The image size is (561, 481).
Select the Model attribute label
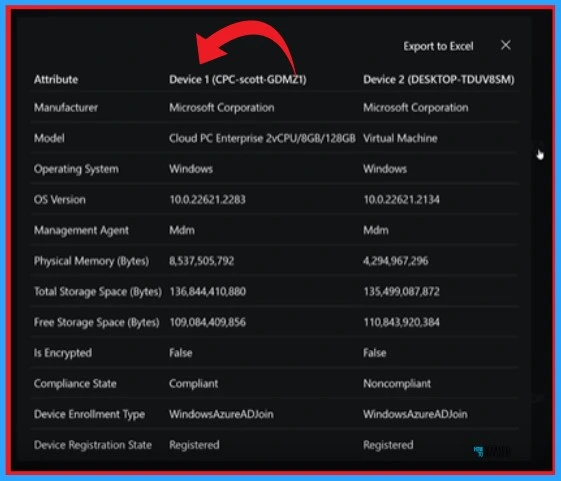[x=49, y=138]
